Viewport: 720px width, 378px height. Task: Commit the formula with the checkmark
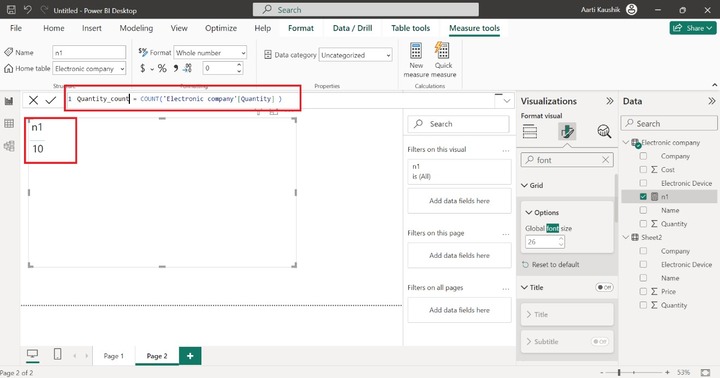click(51, 100)
